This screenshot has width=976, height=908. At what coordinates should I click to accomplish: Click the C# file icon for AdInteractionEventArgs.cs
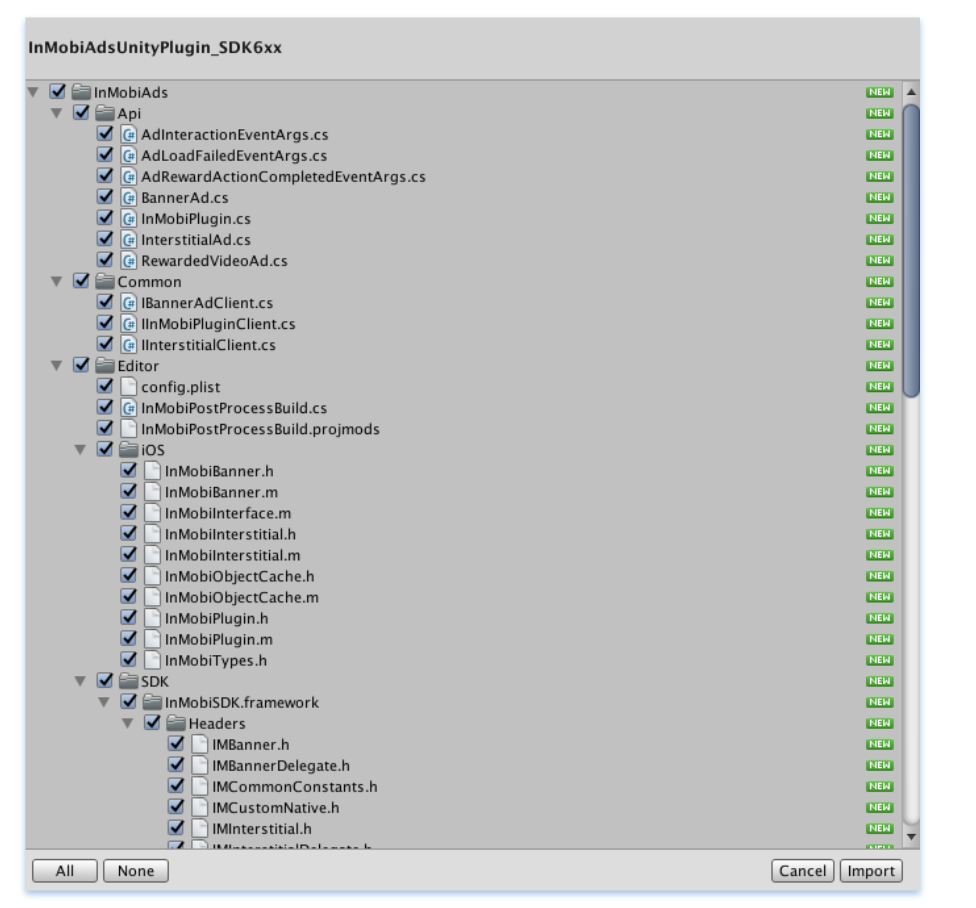(x=129, y=134)
